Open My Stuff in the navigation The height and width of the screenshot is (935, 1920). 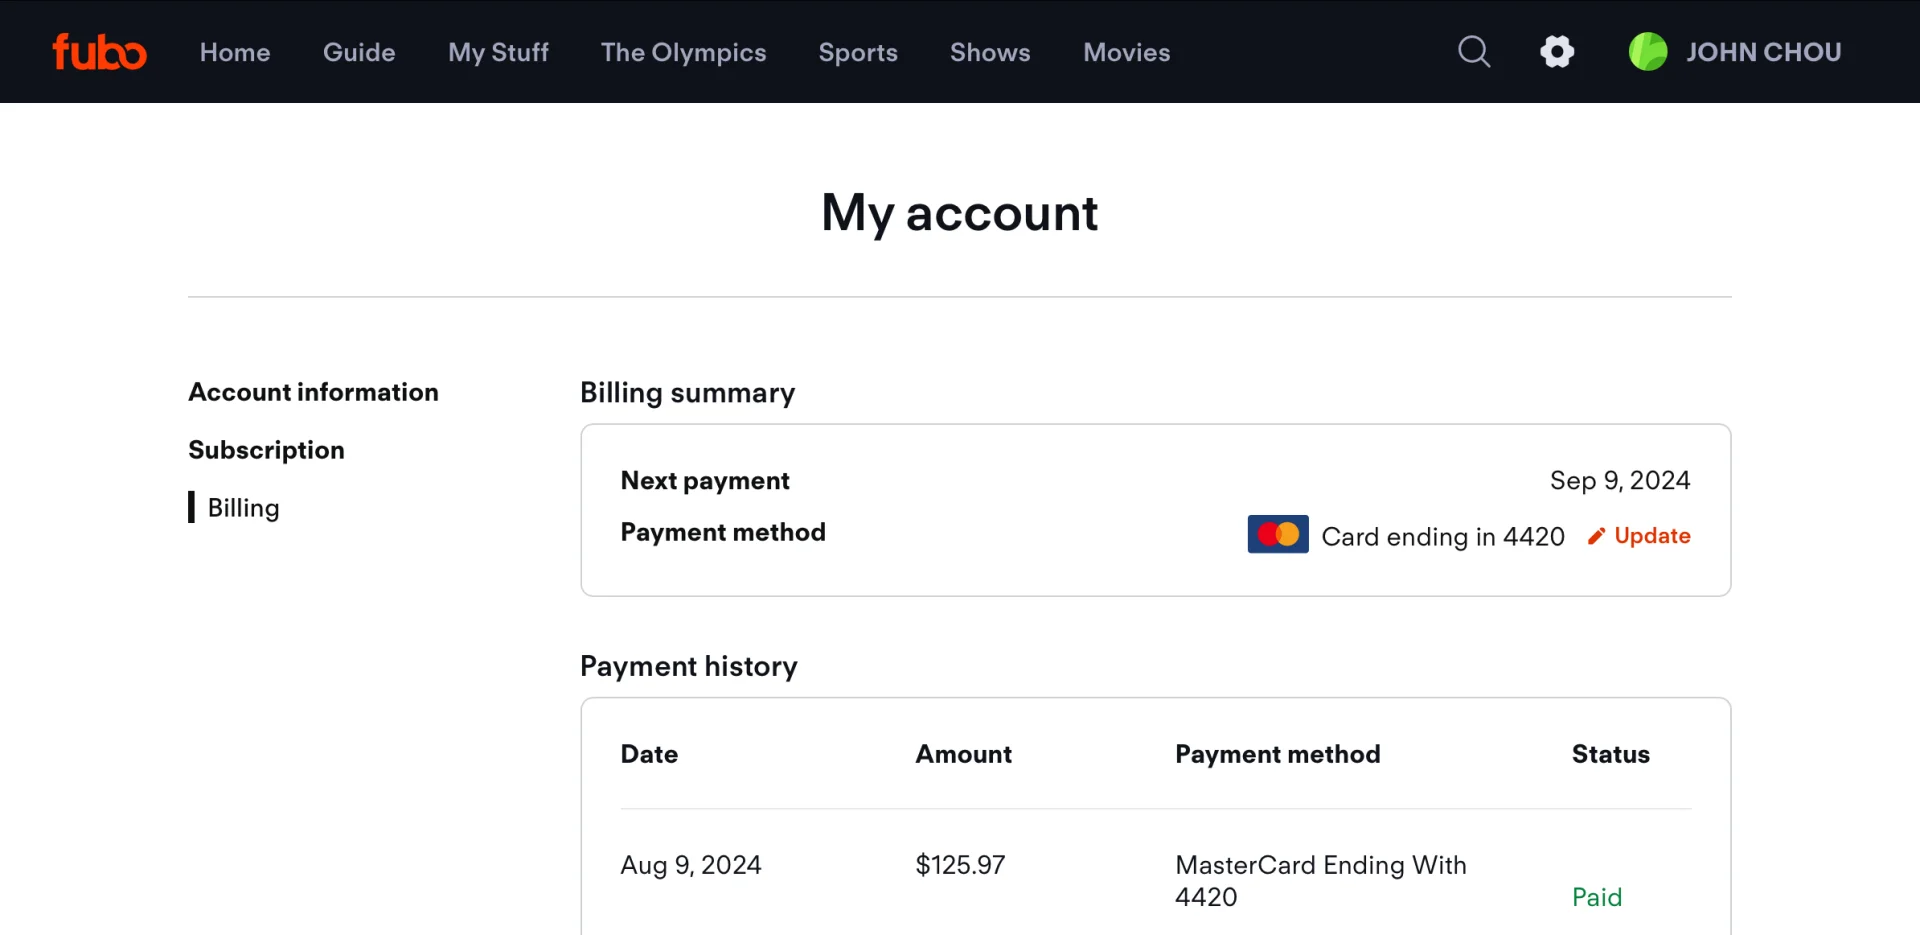tap(498, 52)
